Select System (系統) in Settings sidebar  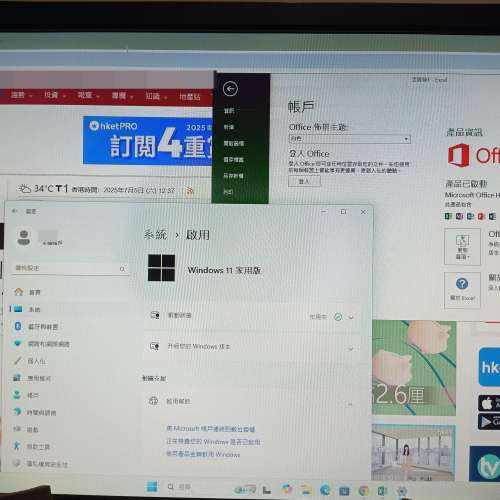[27, 309]
